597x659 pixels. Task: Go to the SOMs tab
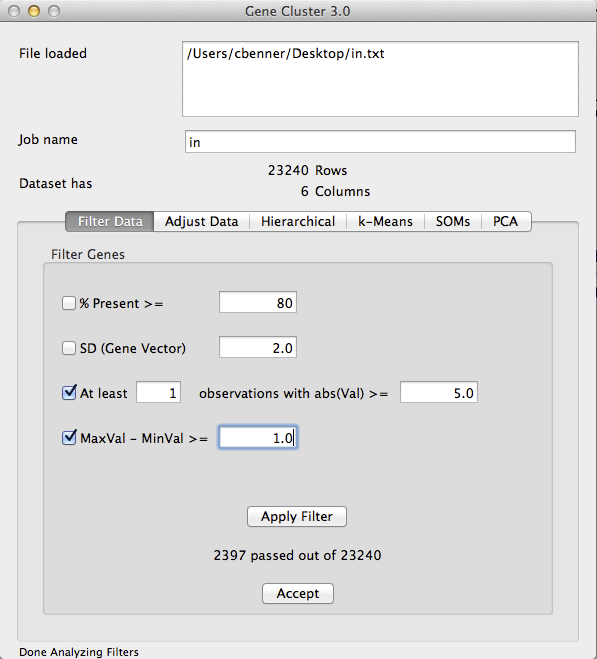(x=453, y=221)
